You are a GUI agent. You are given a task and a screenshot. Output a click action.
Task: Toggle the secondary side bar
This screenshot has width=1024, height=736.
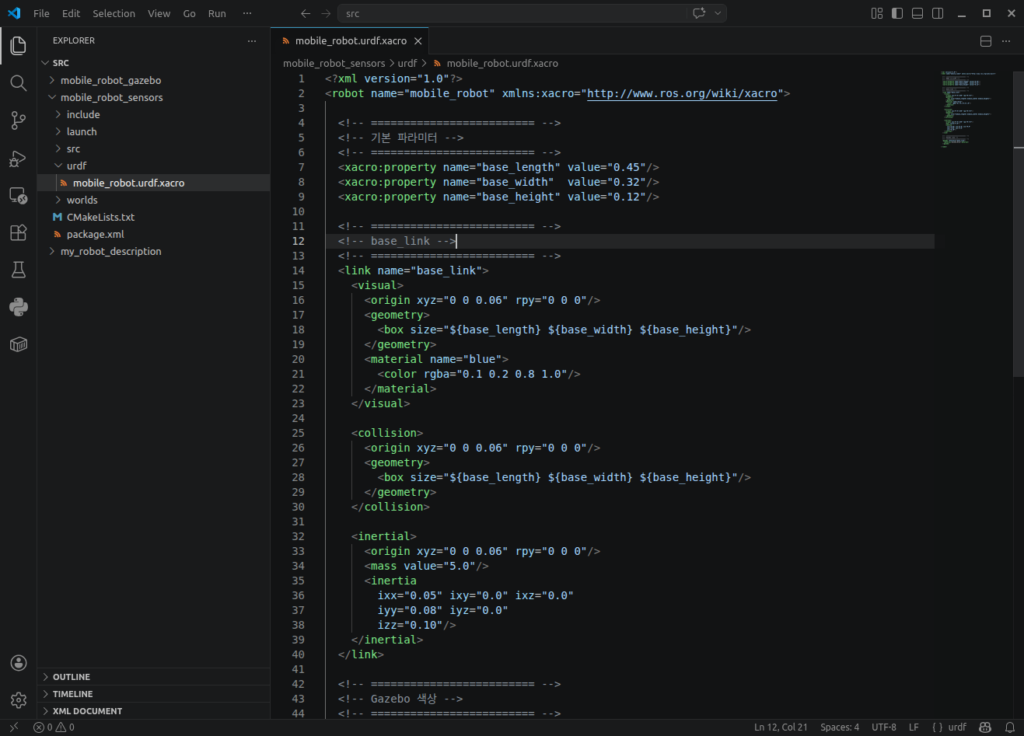pyautogui.click(x=938, y=13)
